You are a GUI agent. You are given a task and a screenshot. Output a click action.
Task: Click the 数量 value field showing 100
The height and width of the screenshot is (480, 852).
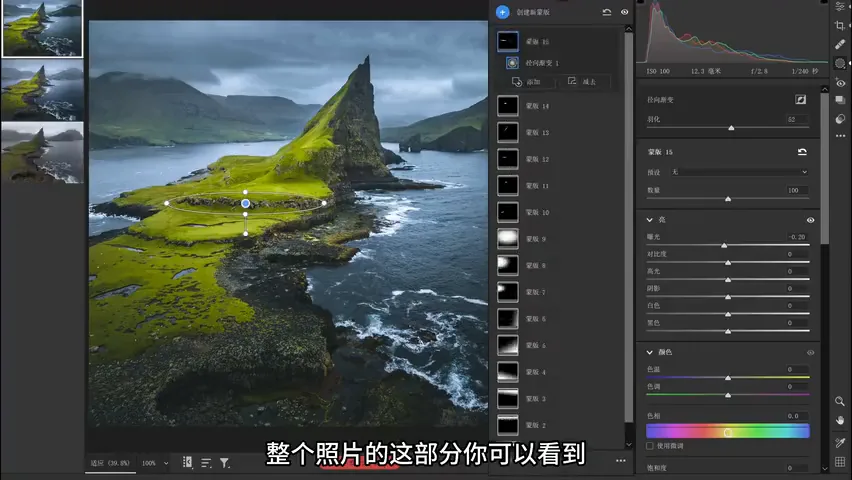[797, 190]
